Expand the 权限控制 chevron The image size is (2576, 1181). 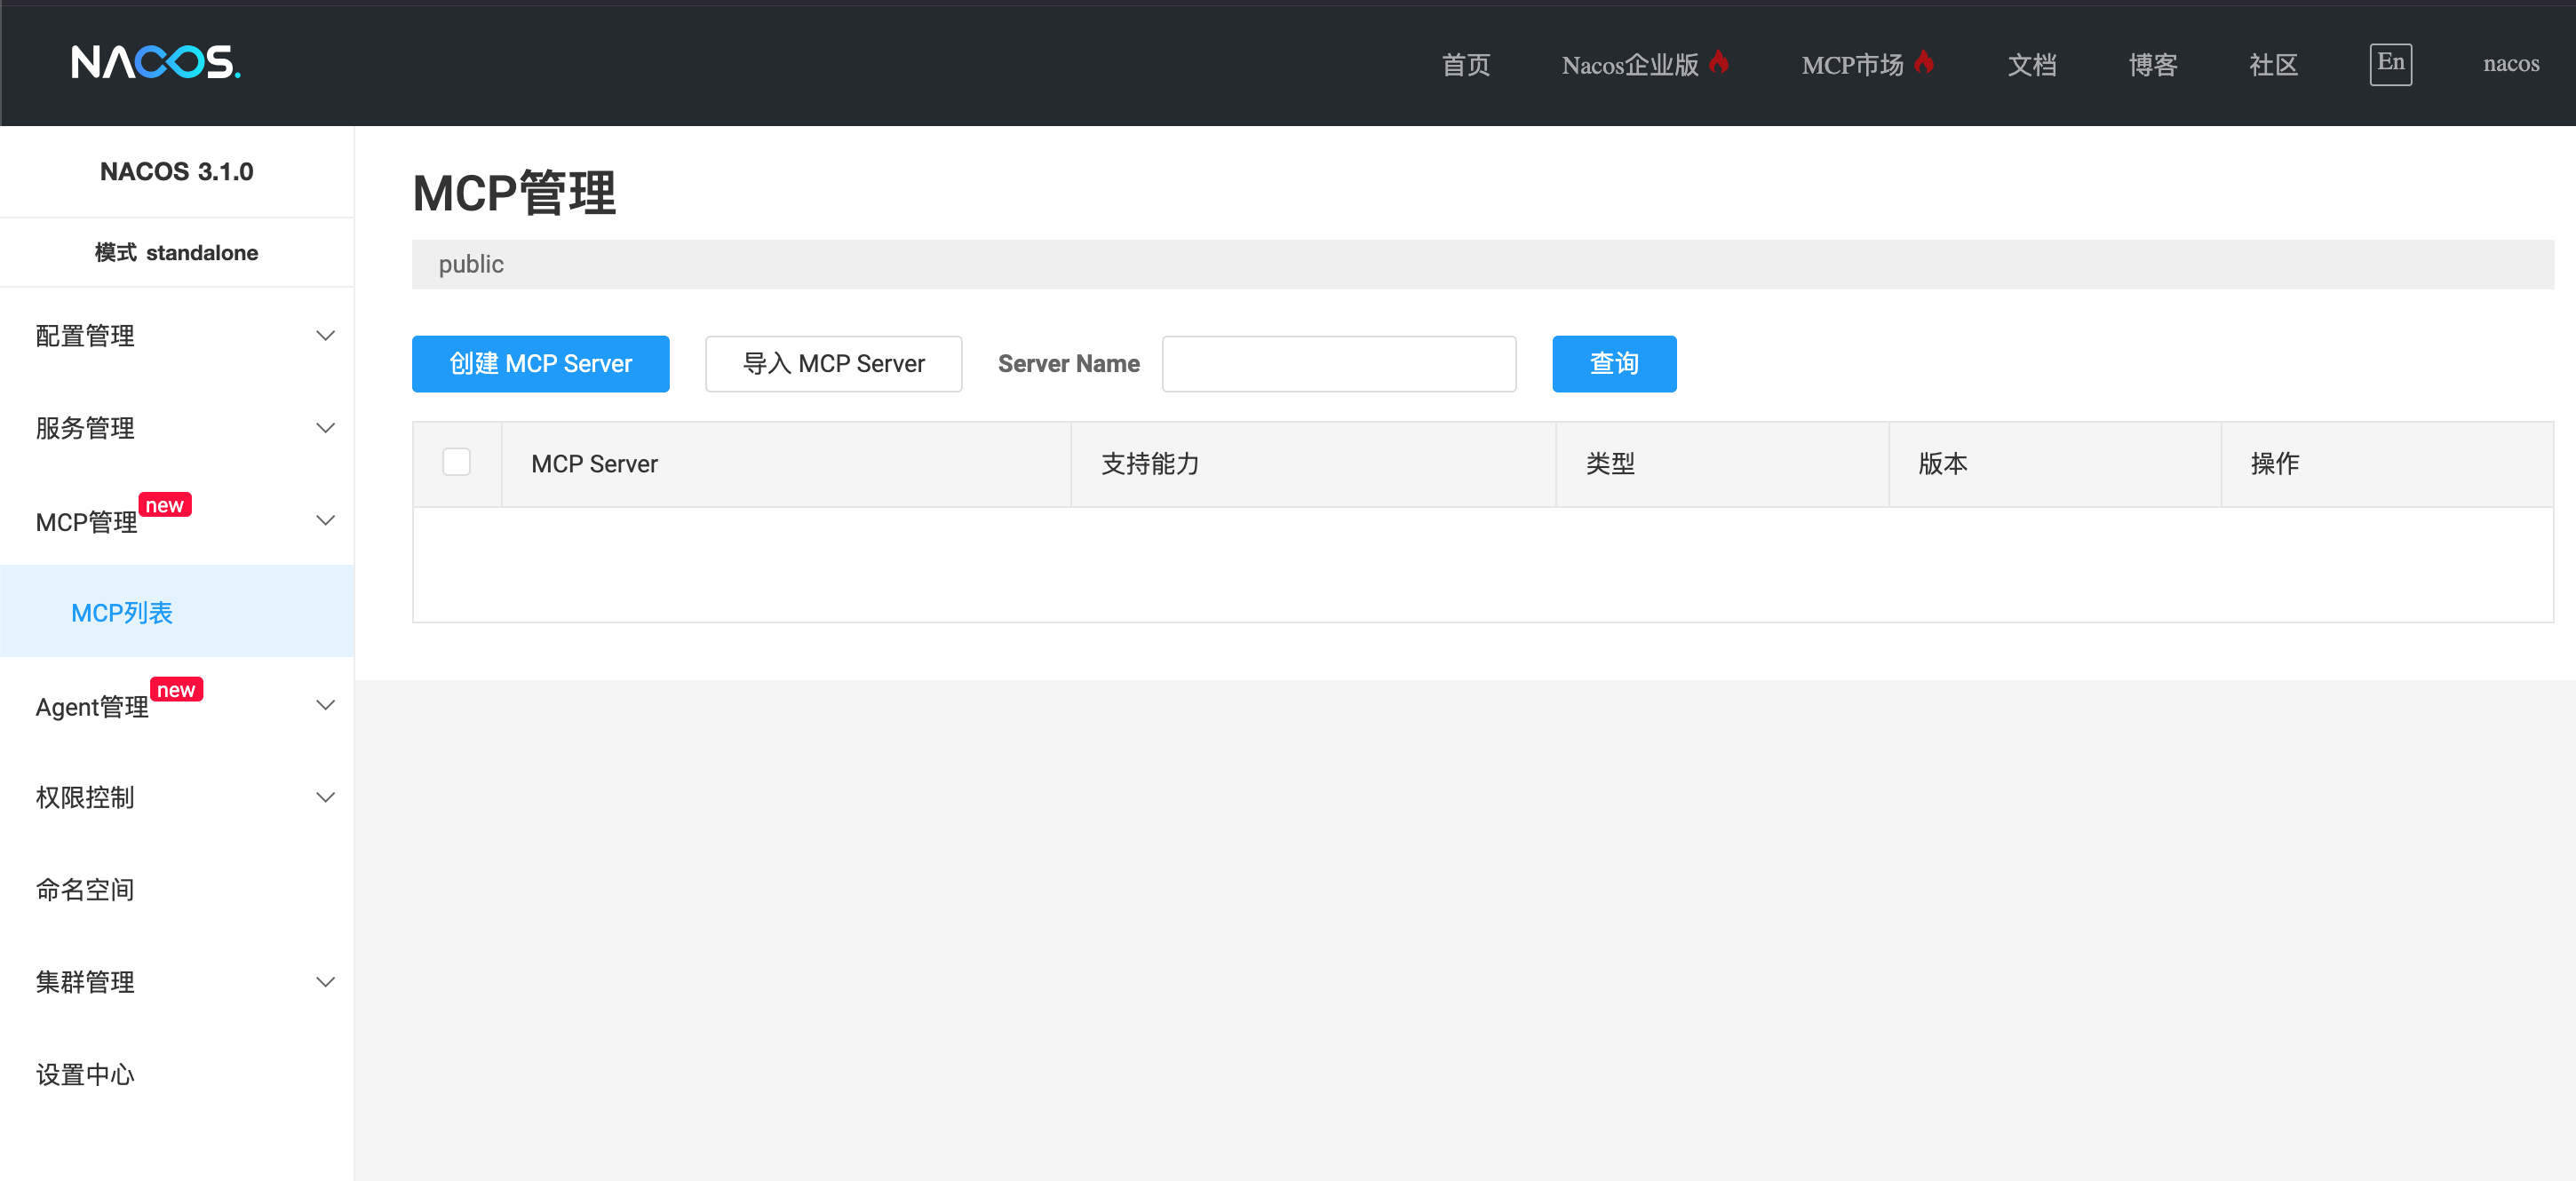click(325, 797)
